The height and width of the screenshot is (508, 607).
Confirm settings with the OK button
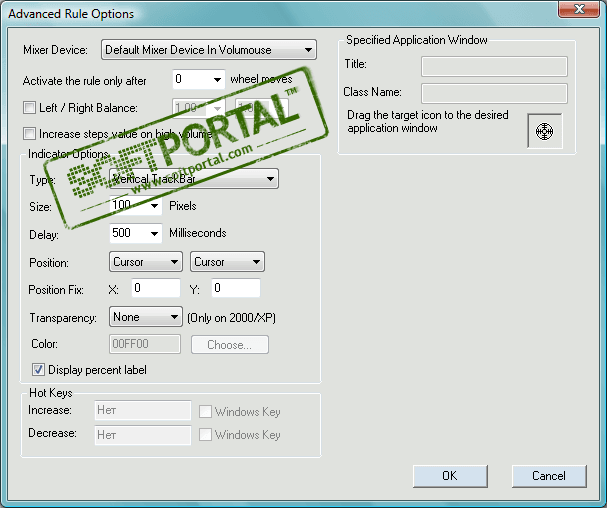(450, 476)
